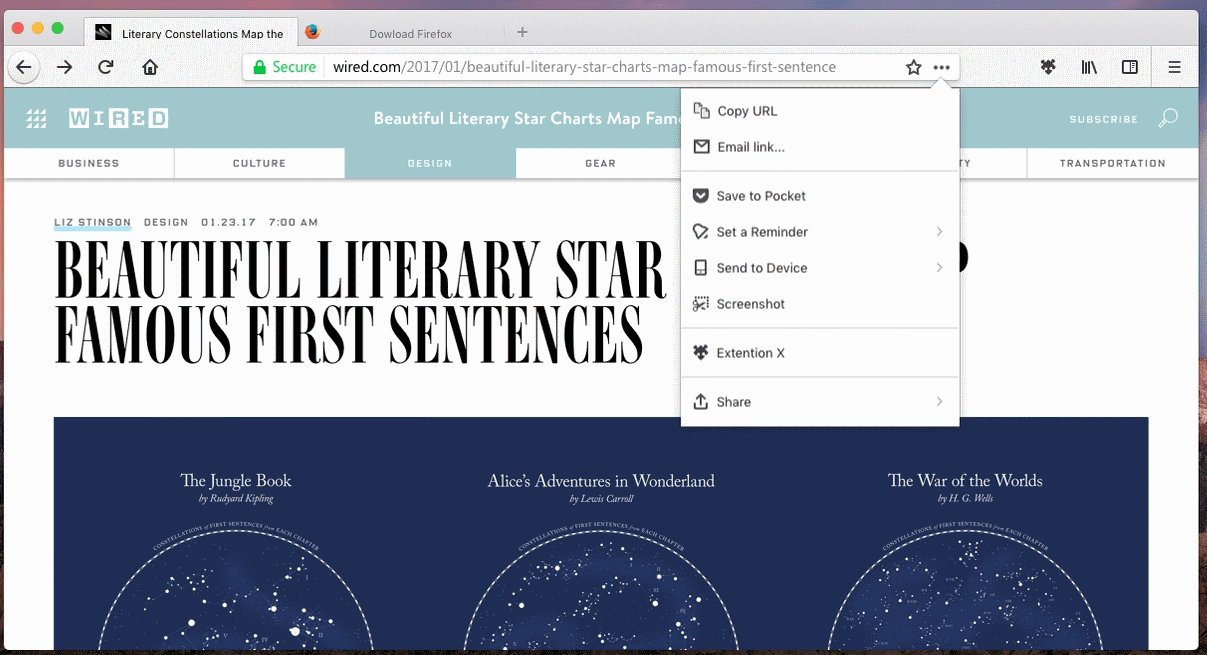Navigate back to the previous page

pyautogui.click(x=23, y=66)
